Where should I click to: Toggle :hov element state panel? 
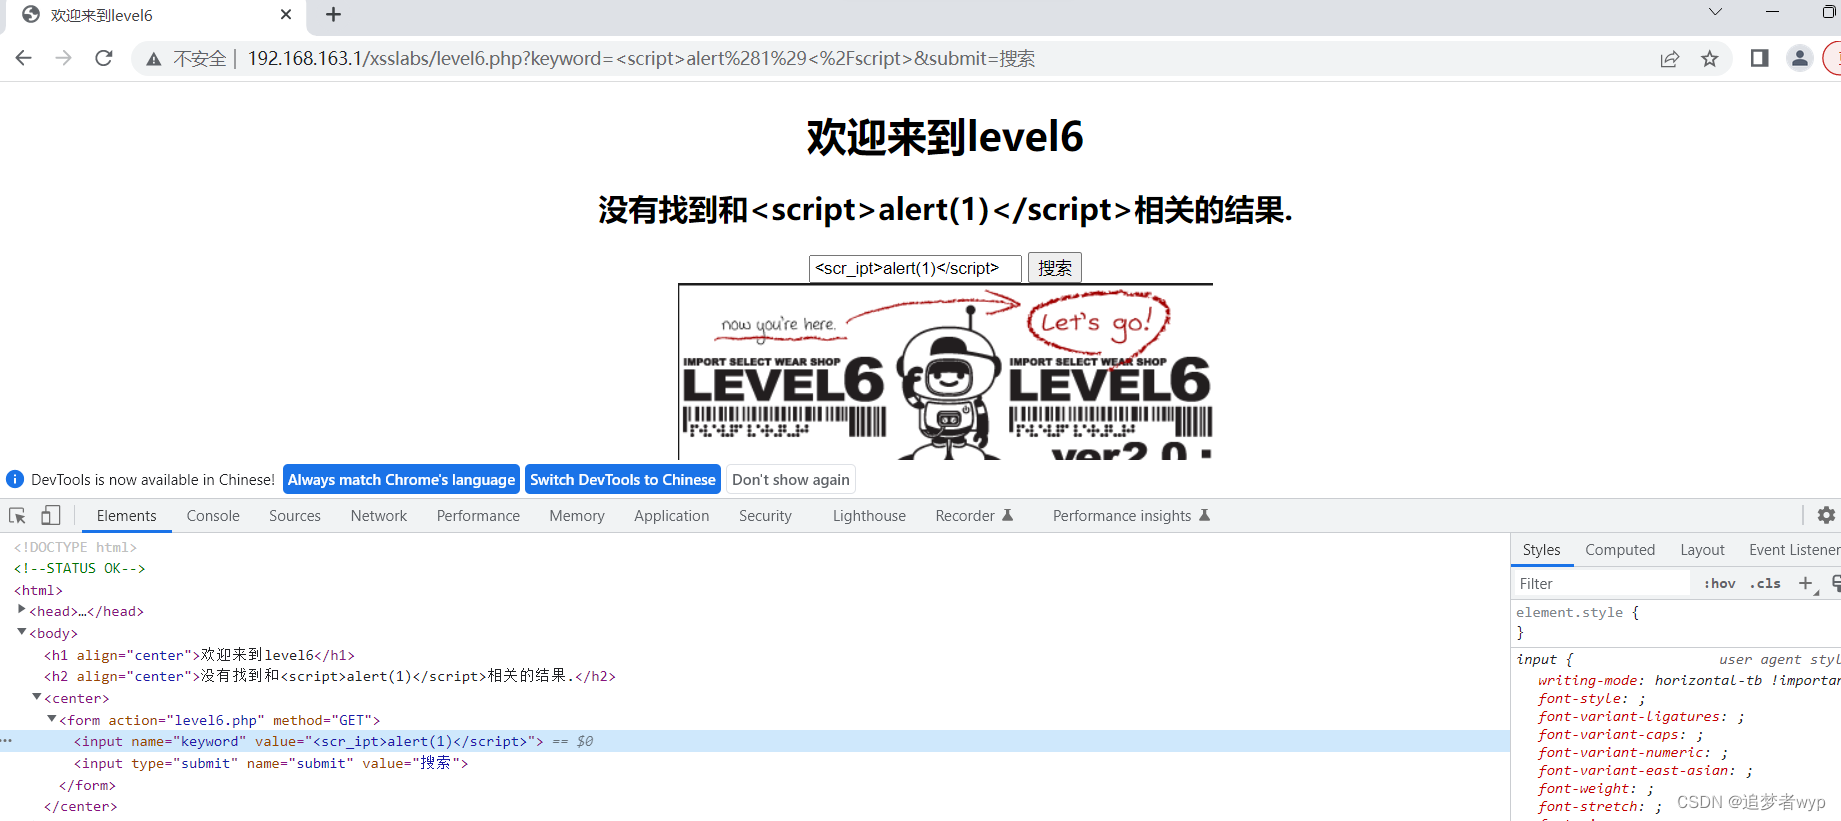click(x=1720, y=584)
